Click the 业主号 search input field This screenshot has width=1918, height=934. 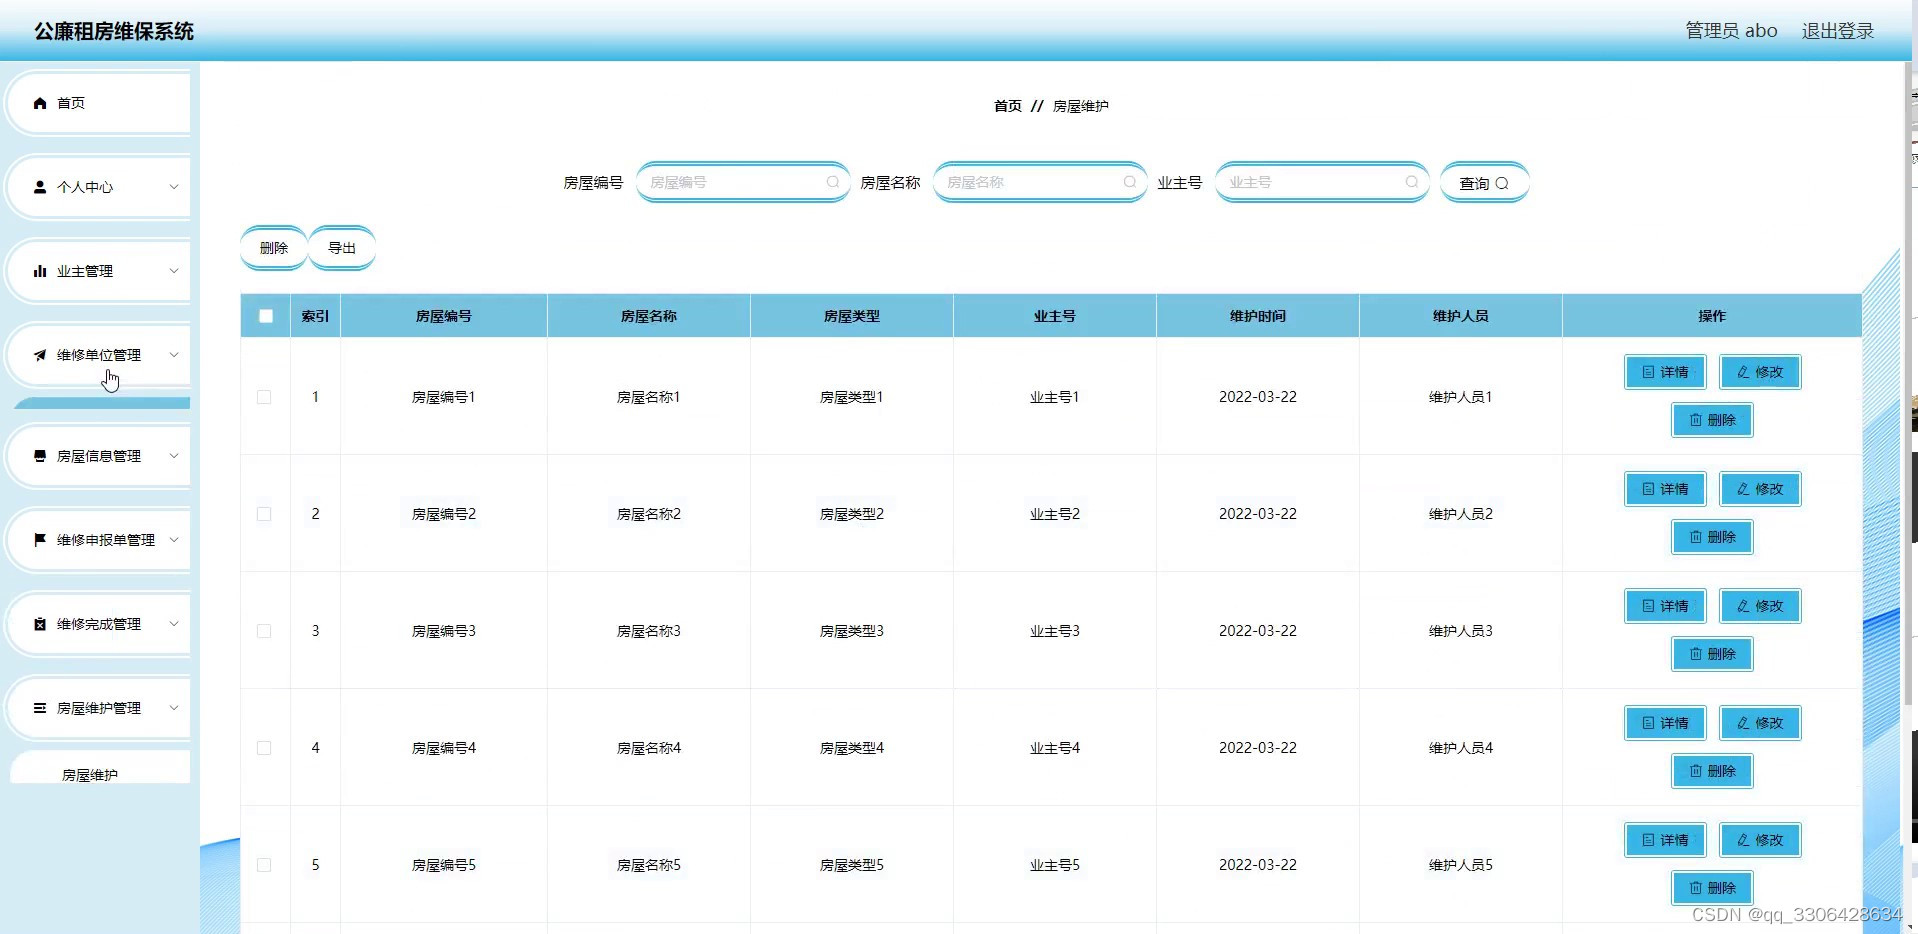[1322, 182]
